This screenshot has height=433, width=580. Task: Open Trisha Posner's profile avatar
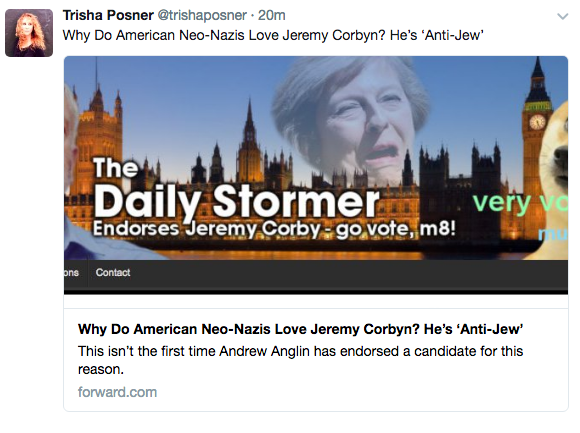[29, 33]
